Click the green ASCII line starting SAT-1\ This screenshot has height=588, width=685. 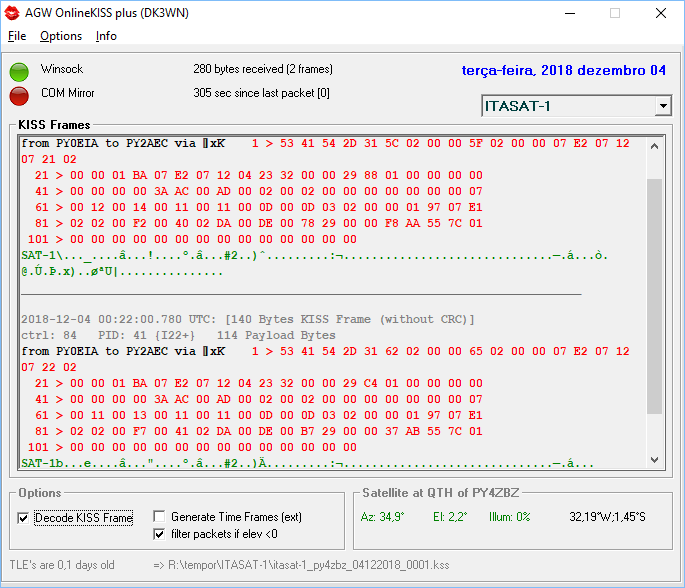point(315,256)
